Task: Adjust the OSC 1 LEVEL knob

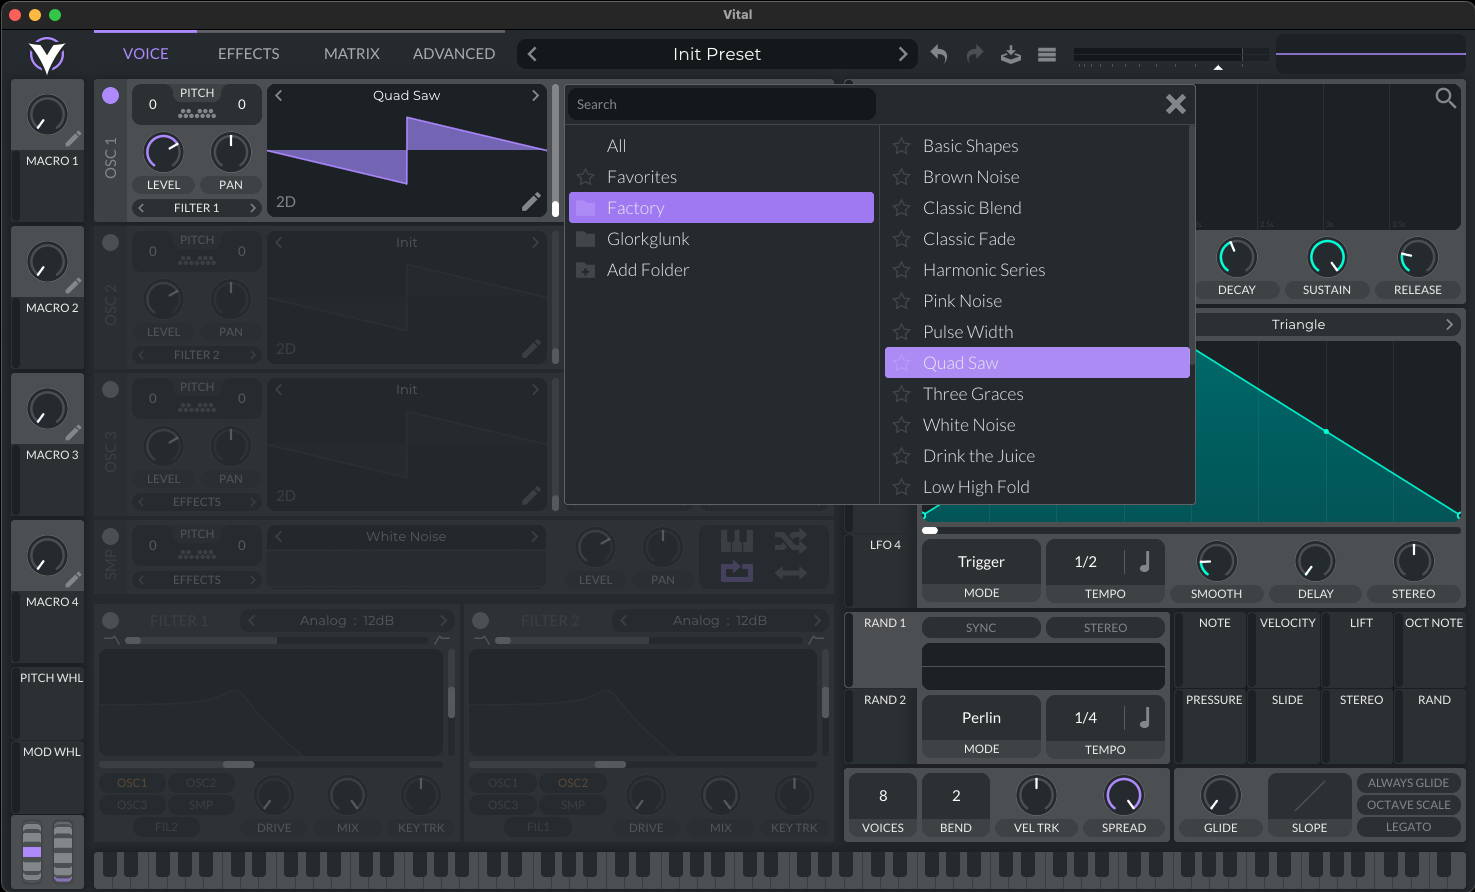Action: click(164, 152)
